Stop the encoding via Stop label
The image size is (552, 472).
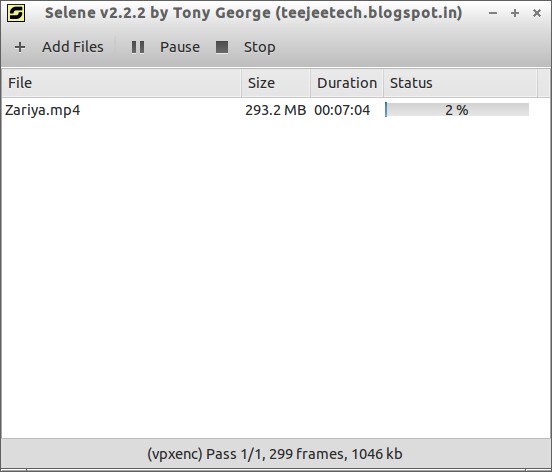[x=259, y=47]
